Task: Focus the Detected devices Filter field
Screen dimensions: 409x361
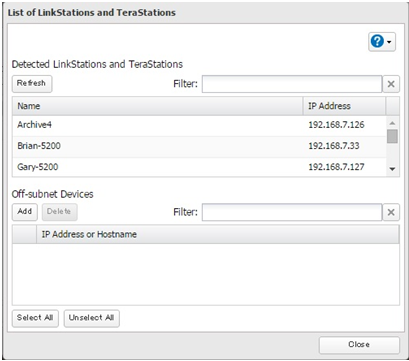Action: click(x=292, y=84)
